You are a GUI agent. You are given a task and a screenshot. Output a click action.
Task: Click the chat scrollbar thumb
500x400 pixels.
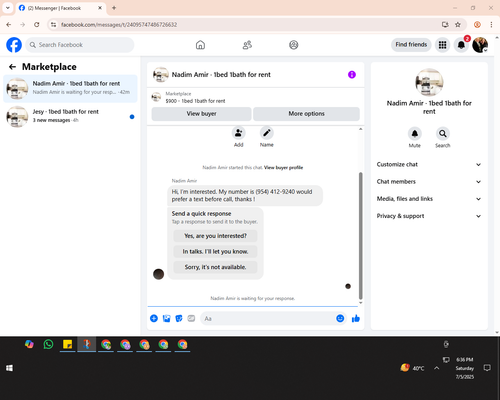[360, 236]
